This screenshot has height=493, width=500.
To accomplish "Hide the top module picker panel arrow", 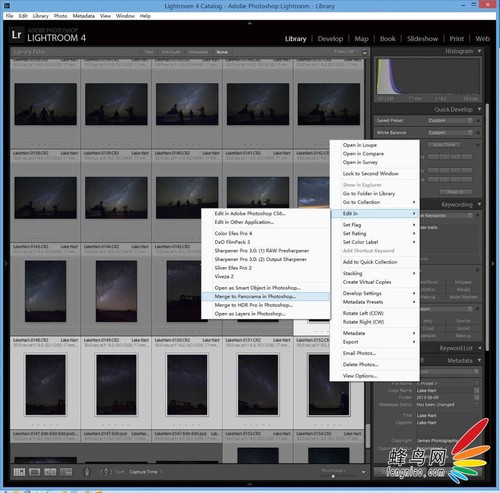I will (250, 23).
